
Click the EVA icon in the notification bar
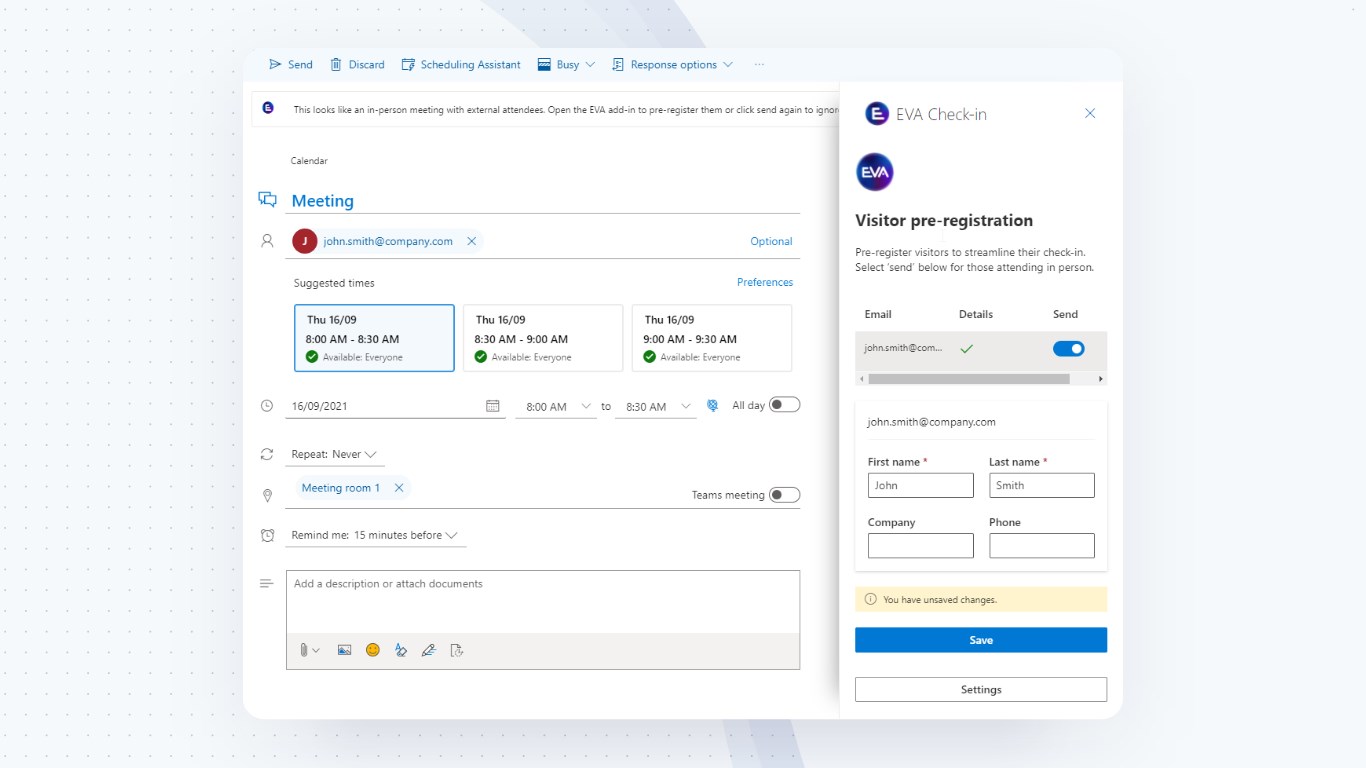268,108
